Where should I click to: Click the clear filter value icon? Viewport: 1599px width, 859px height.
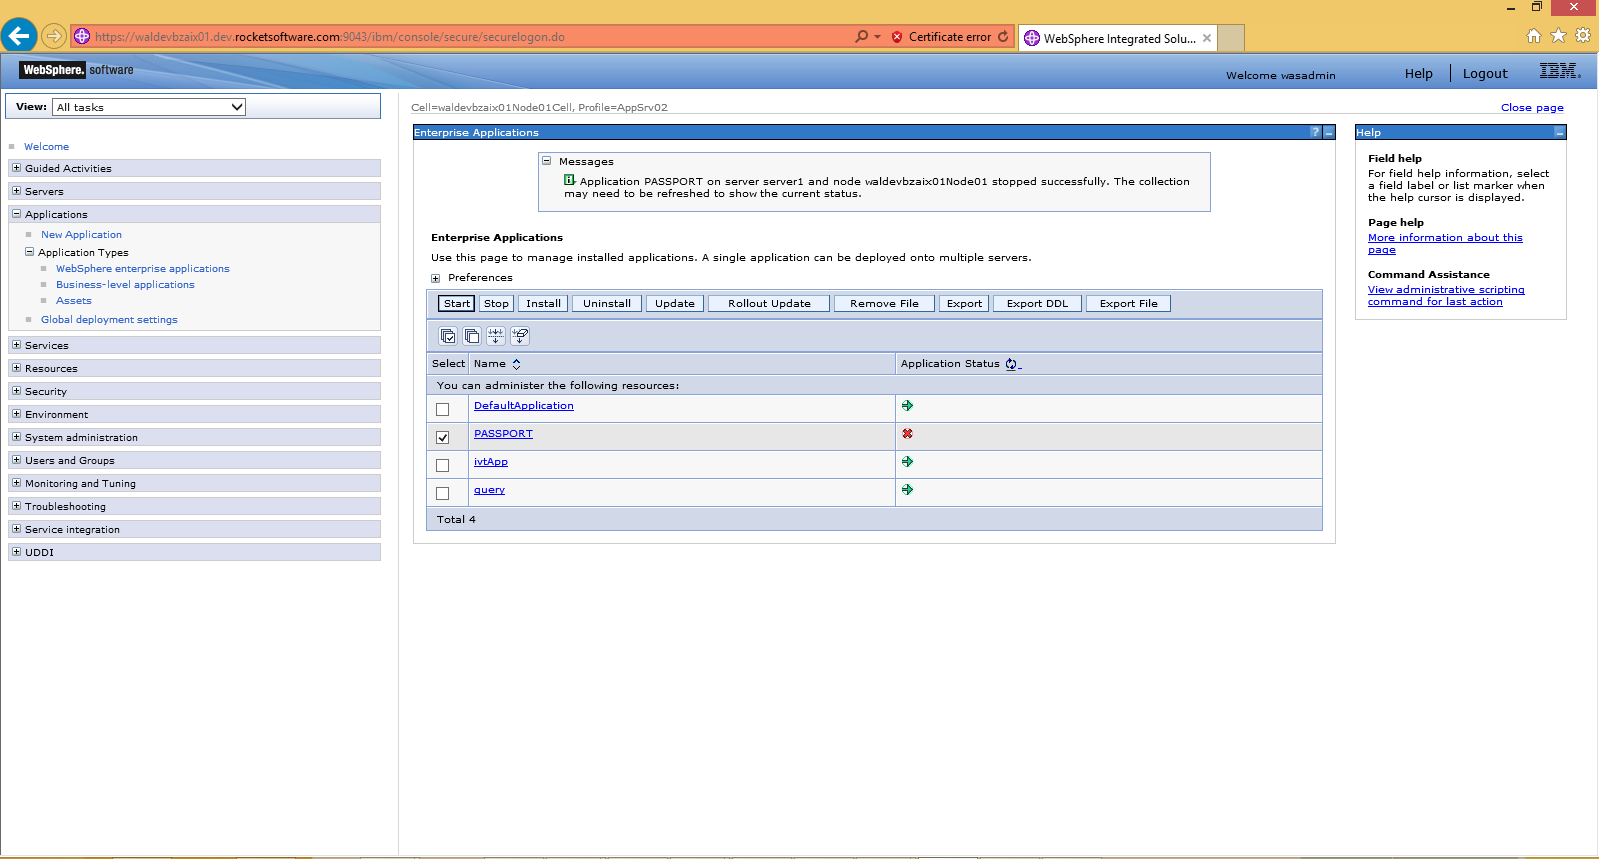point(520,336)
